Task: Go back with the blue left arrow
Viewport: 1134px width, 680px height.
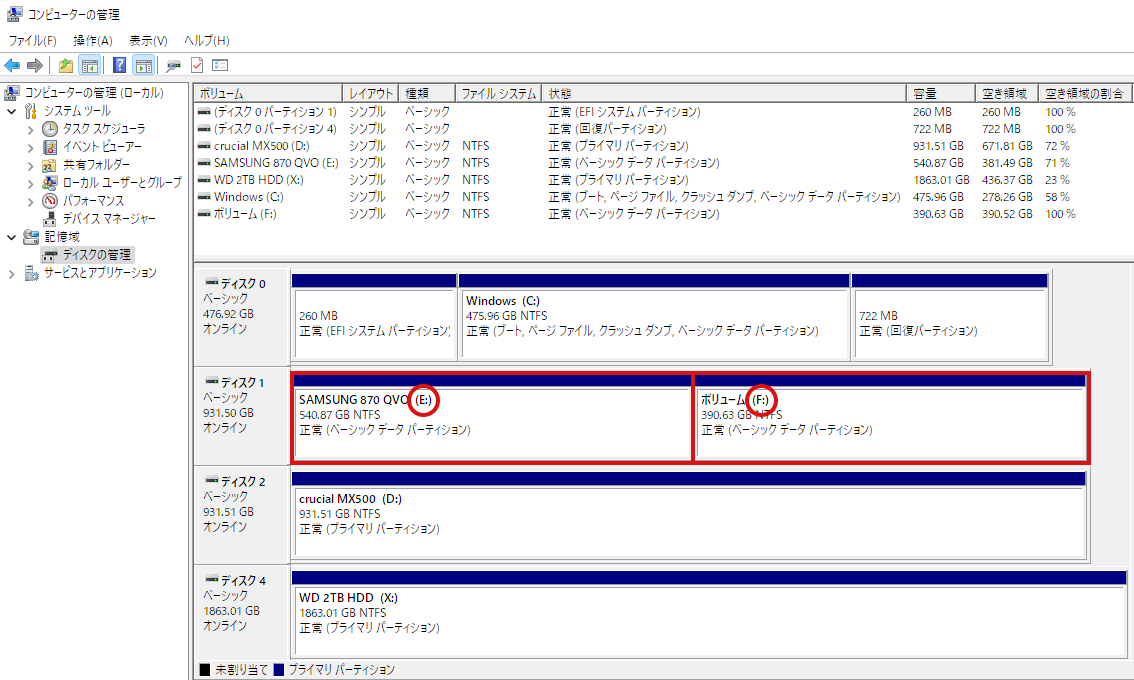Action: point(12,66)
